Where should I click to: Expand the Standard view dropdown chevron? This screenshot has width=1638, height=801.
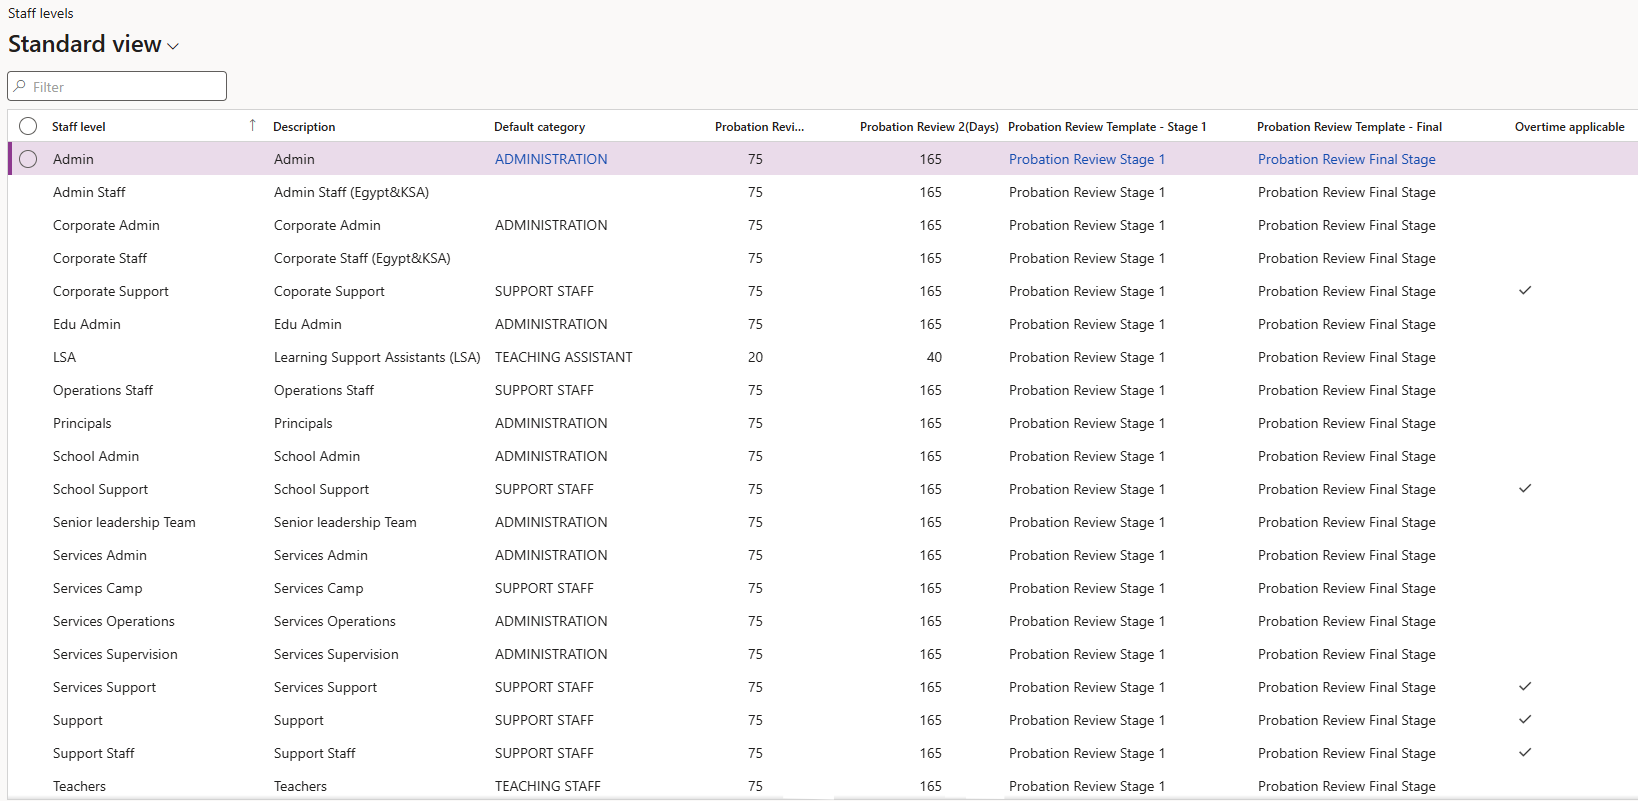(173, 46)
